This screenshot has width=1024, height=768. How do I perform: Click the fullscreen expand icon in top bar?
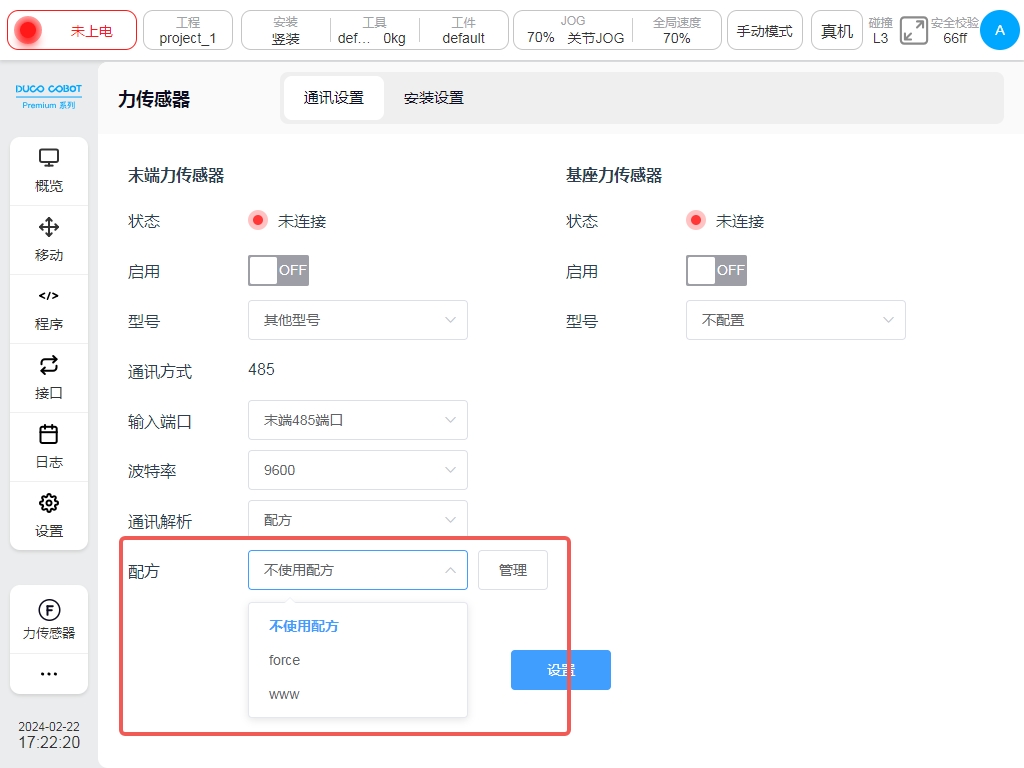(x=913, y=30)
